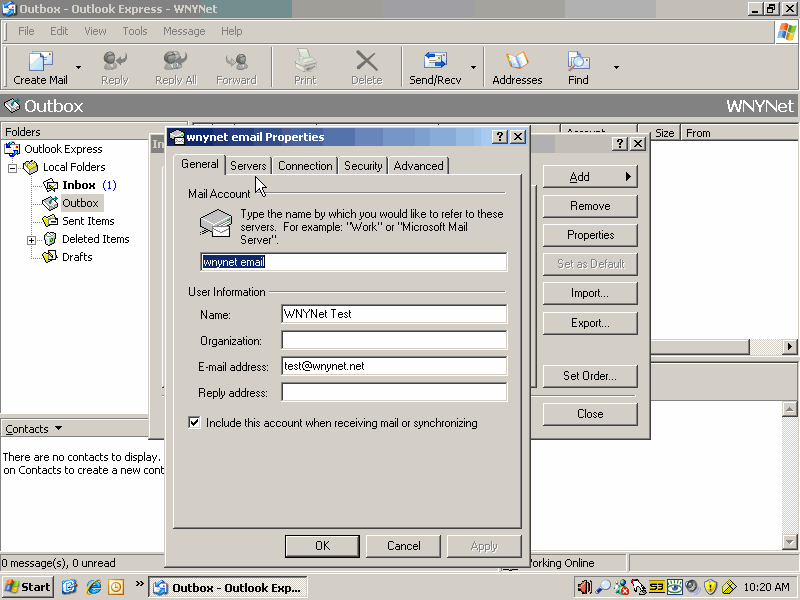
Task: Select the Deleted Items folder icon
Action: coord(51,239)
